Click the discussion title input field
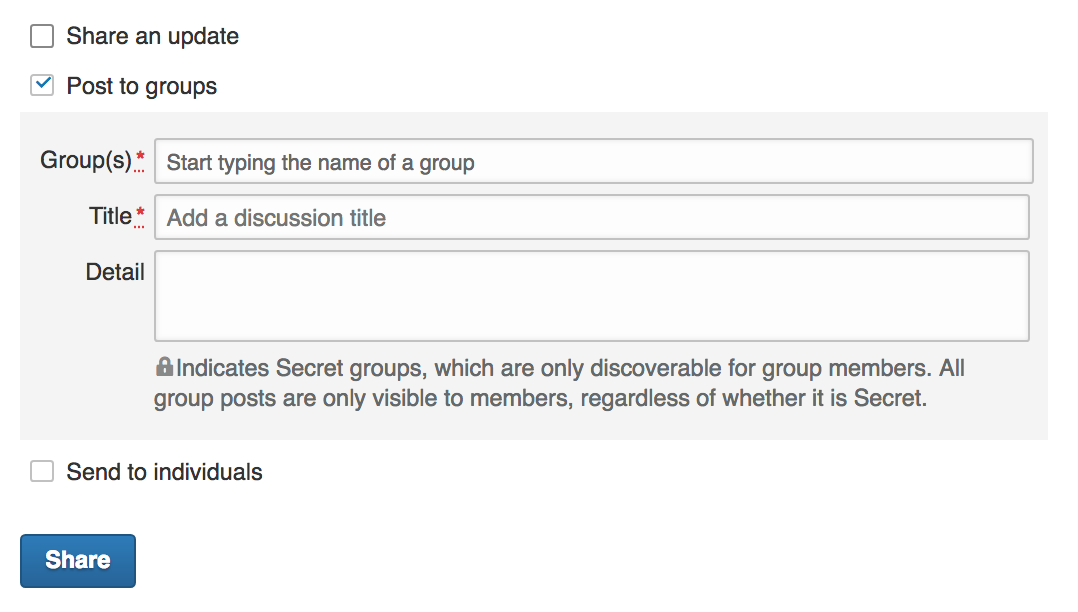 (591, 218)
